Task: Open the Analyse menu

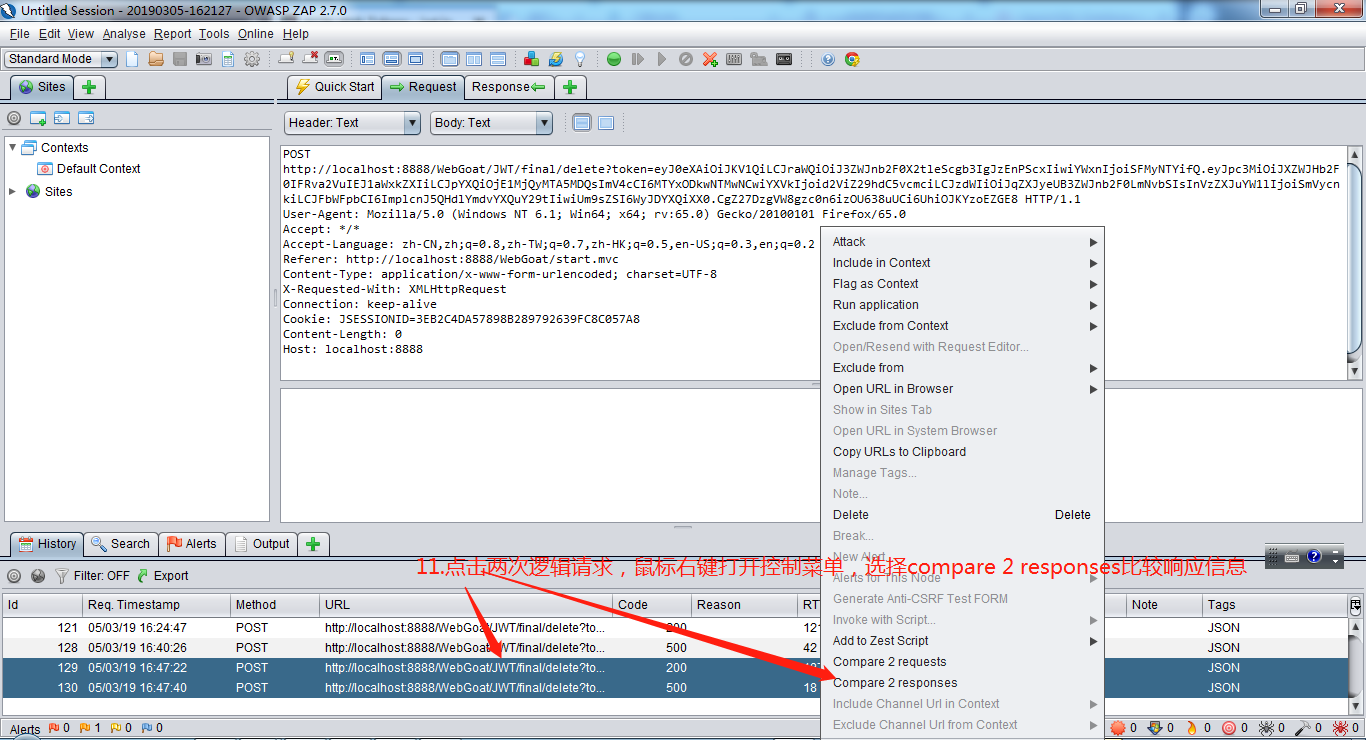Action: tap(124, 34)
